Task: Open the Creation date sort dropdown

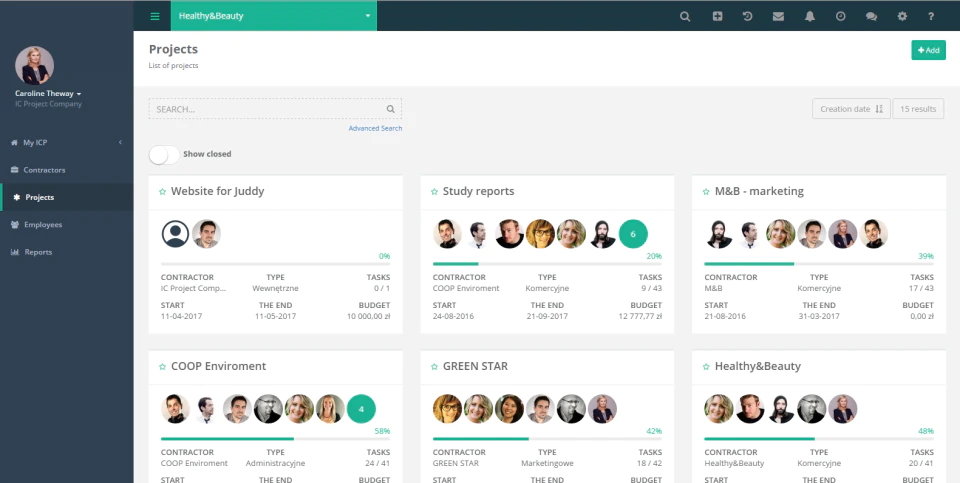Action: [851, 109]
